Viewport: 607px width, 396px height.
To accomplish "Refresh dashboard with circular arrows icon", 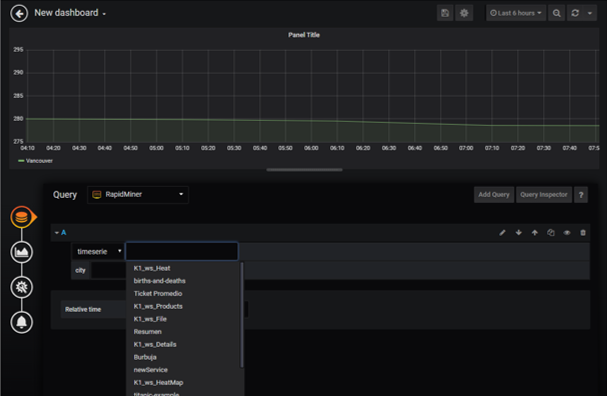I will (x=575, y=13).
